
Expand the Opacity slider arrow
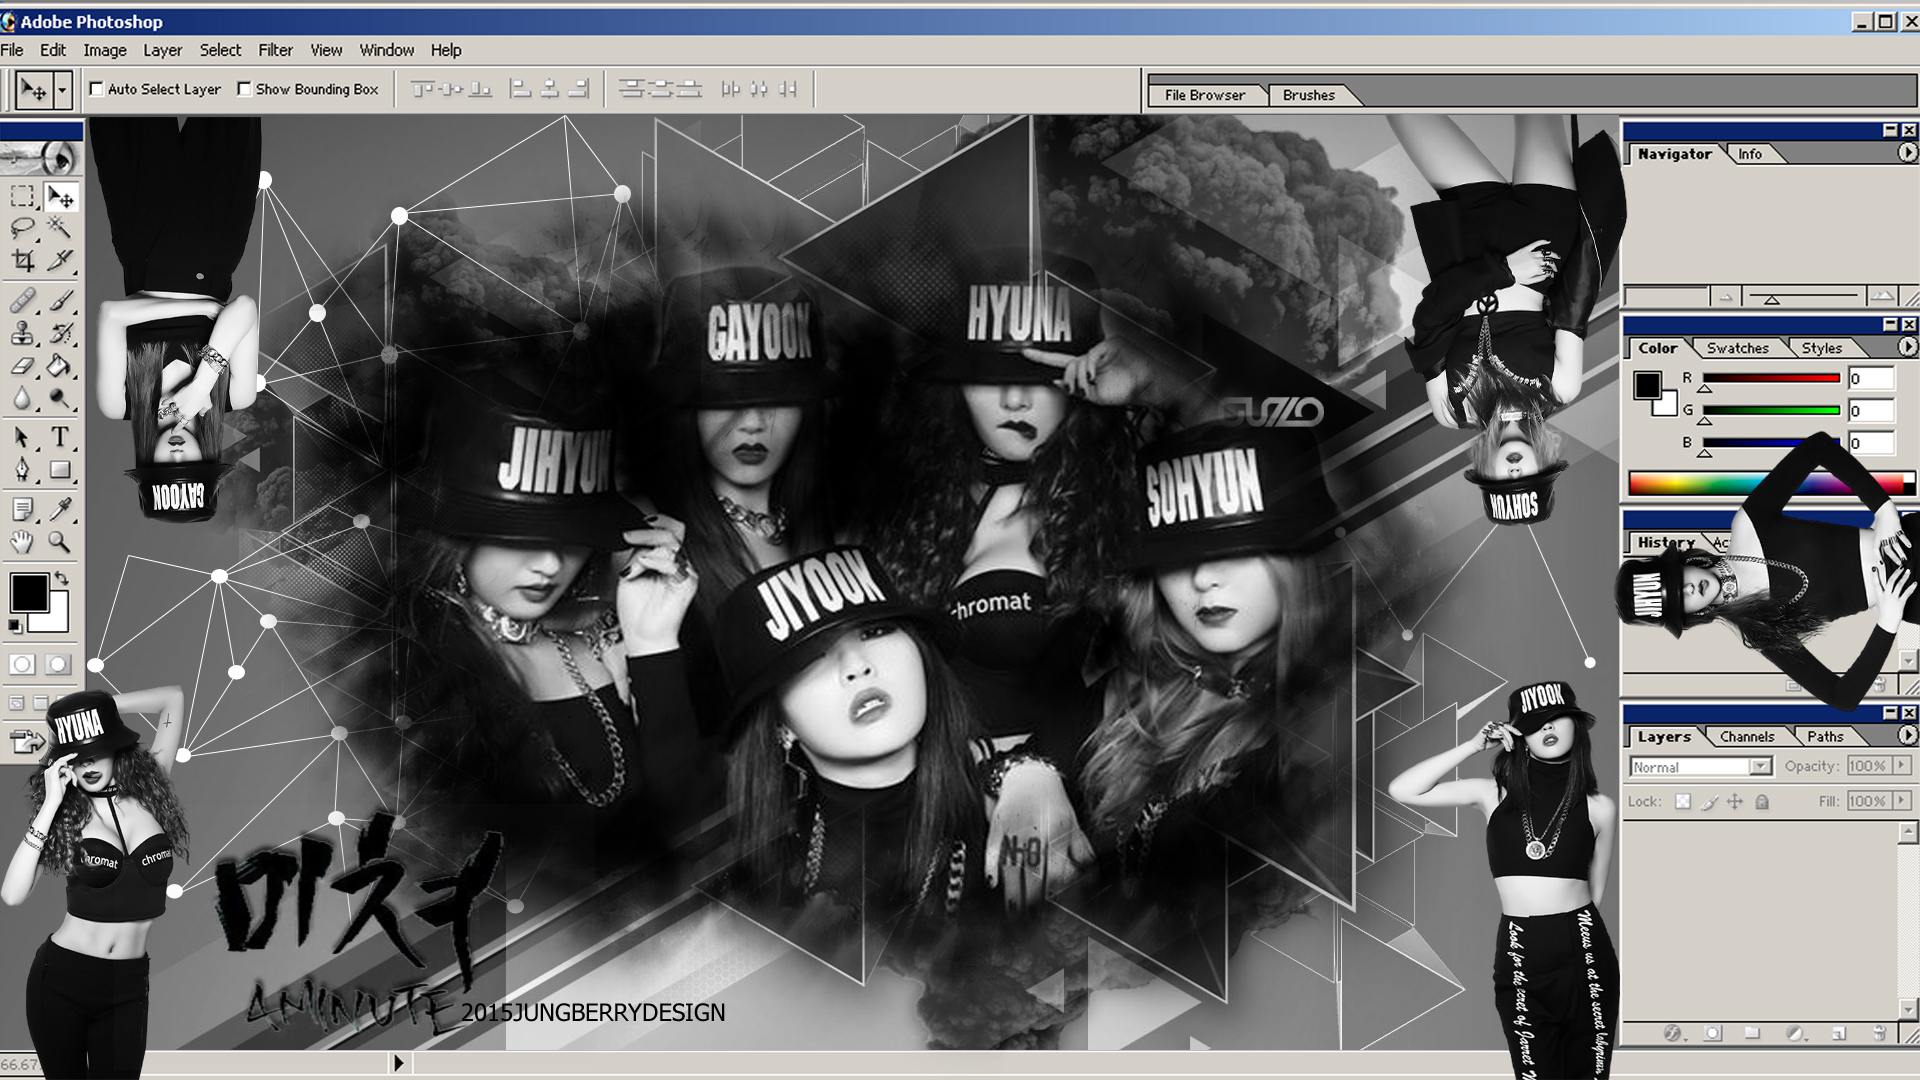coord(1901,766)
